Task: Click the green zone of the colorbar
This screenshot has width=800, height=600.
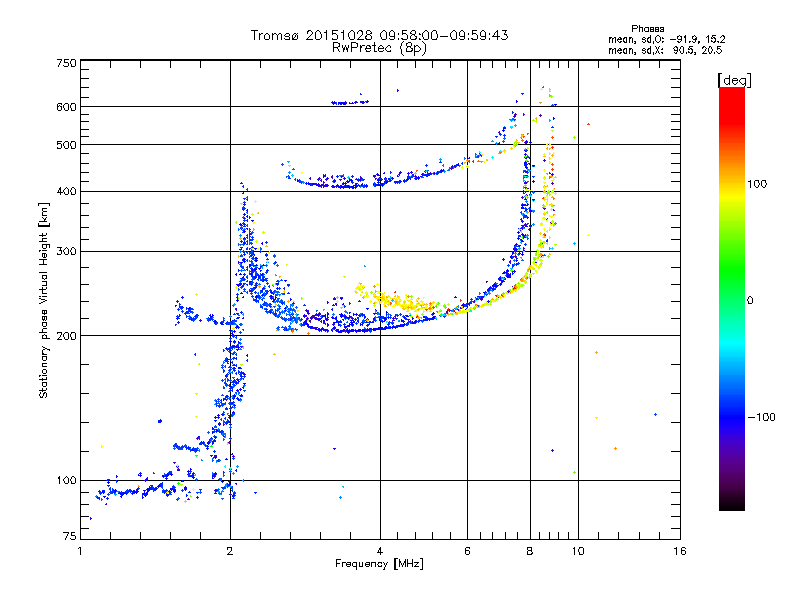Action: tap(732, 270)
